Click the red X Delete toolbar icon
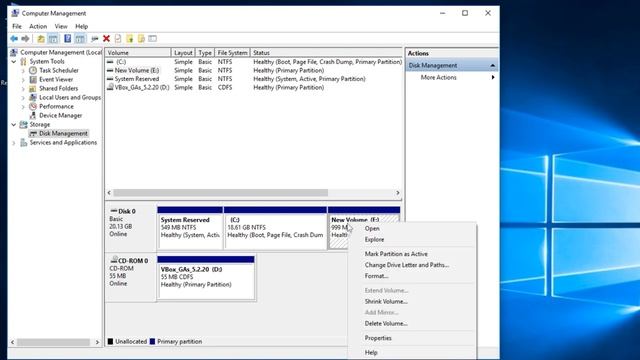The height and width of the screenshot is (360, 640). point(107,38)
